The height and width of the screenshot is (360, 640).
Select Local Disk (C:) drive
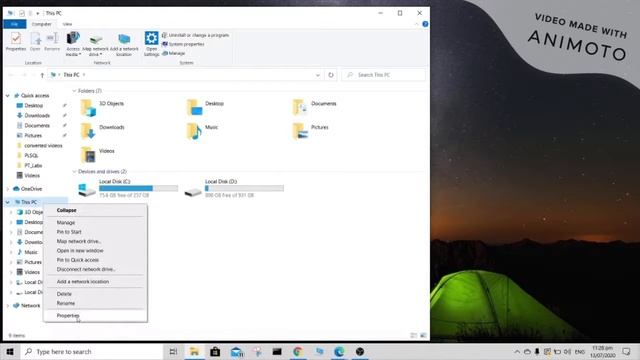point(128,188)
